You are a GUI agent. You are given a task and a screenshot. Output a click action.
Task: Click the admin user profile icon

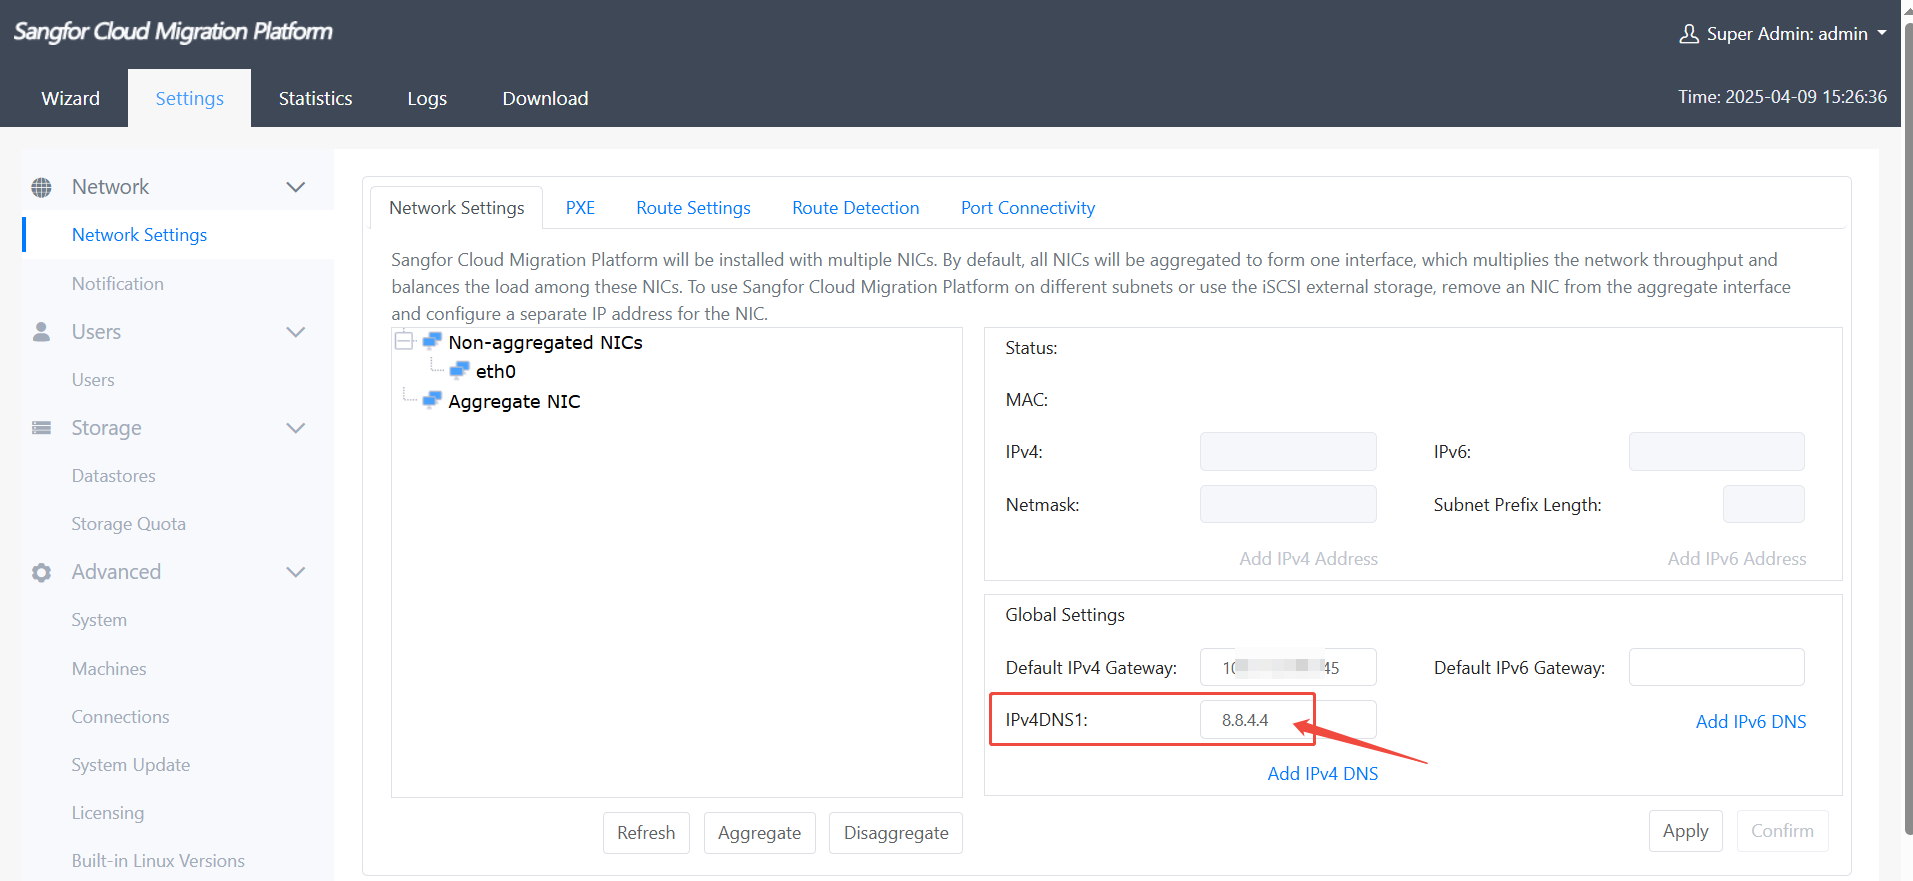(1689, 34)
